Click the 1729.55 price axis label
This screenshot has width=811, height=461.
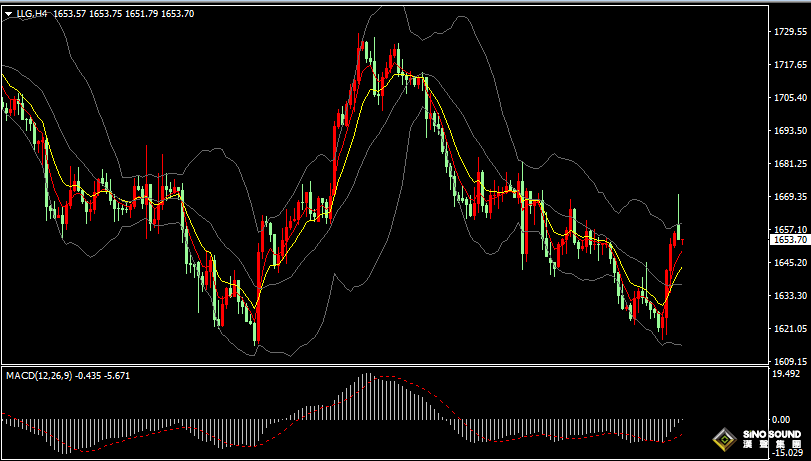point(789,32)
